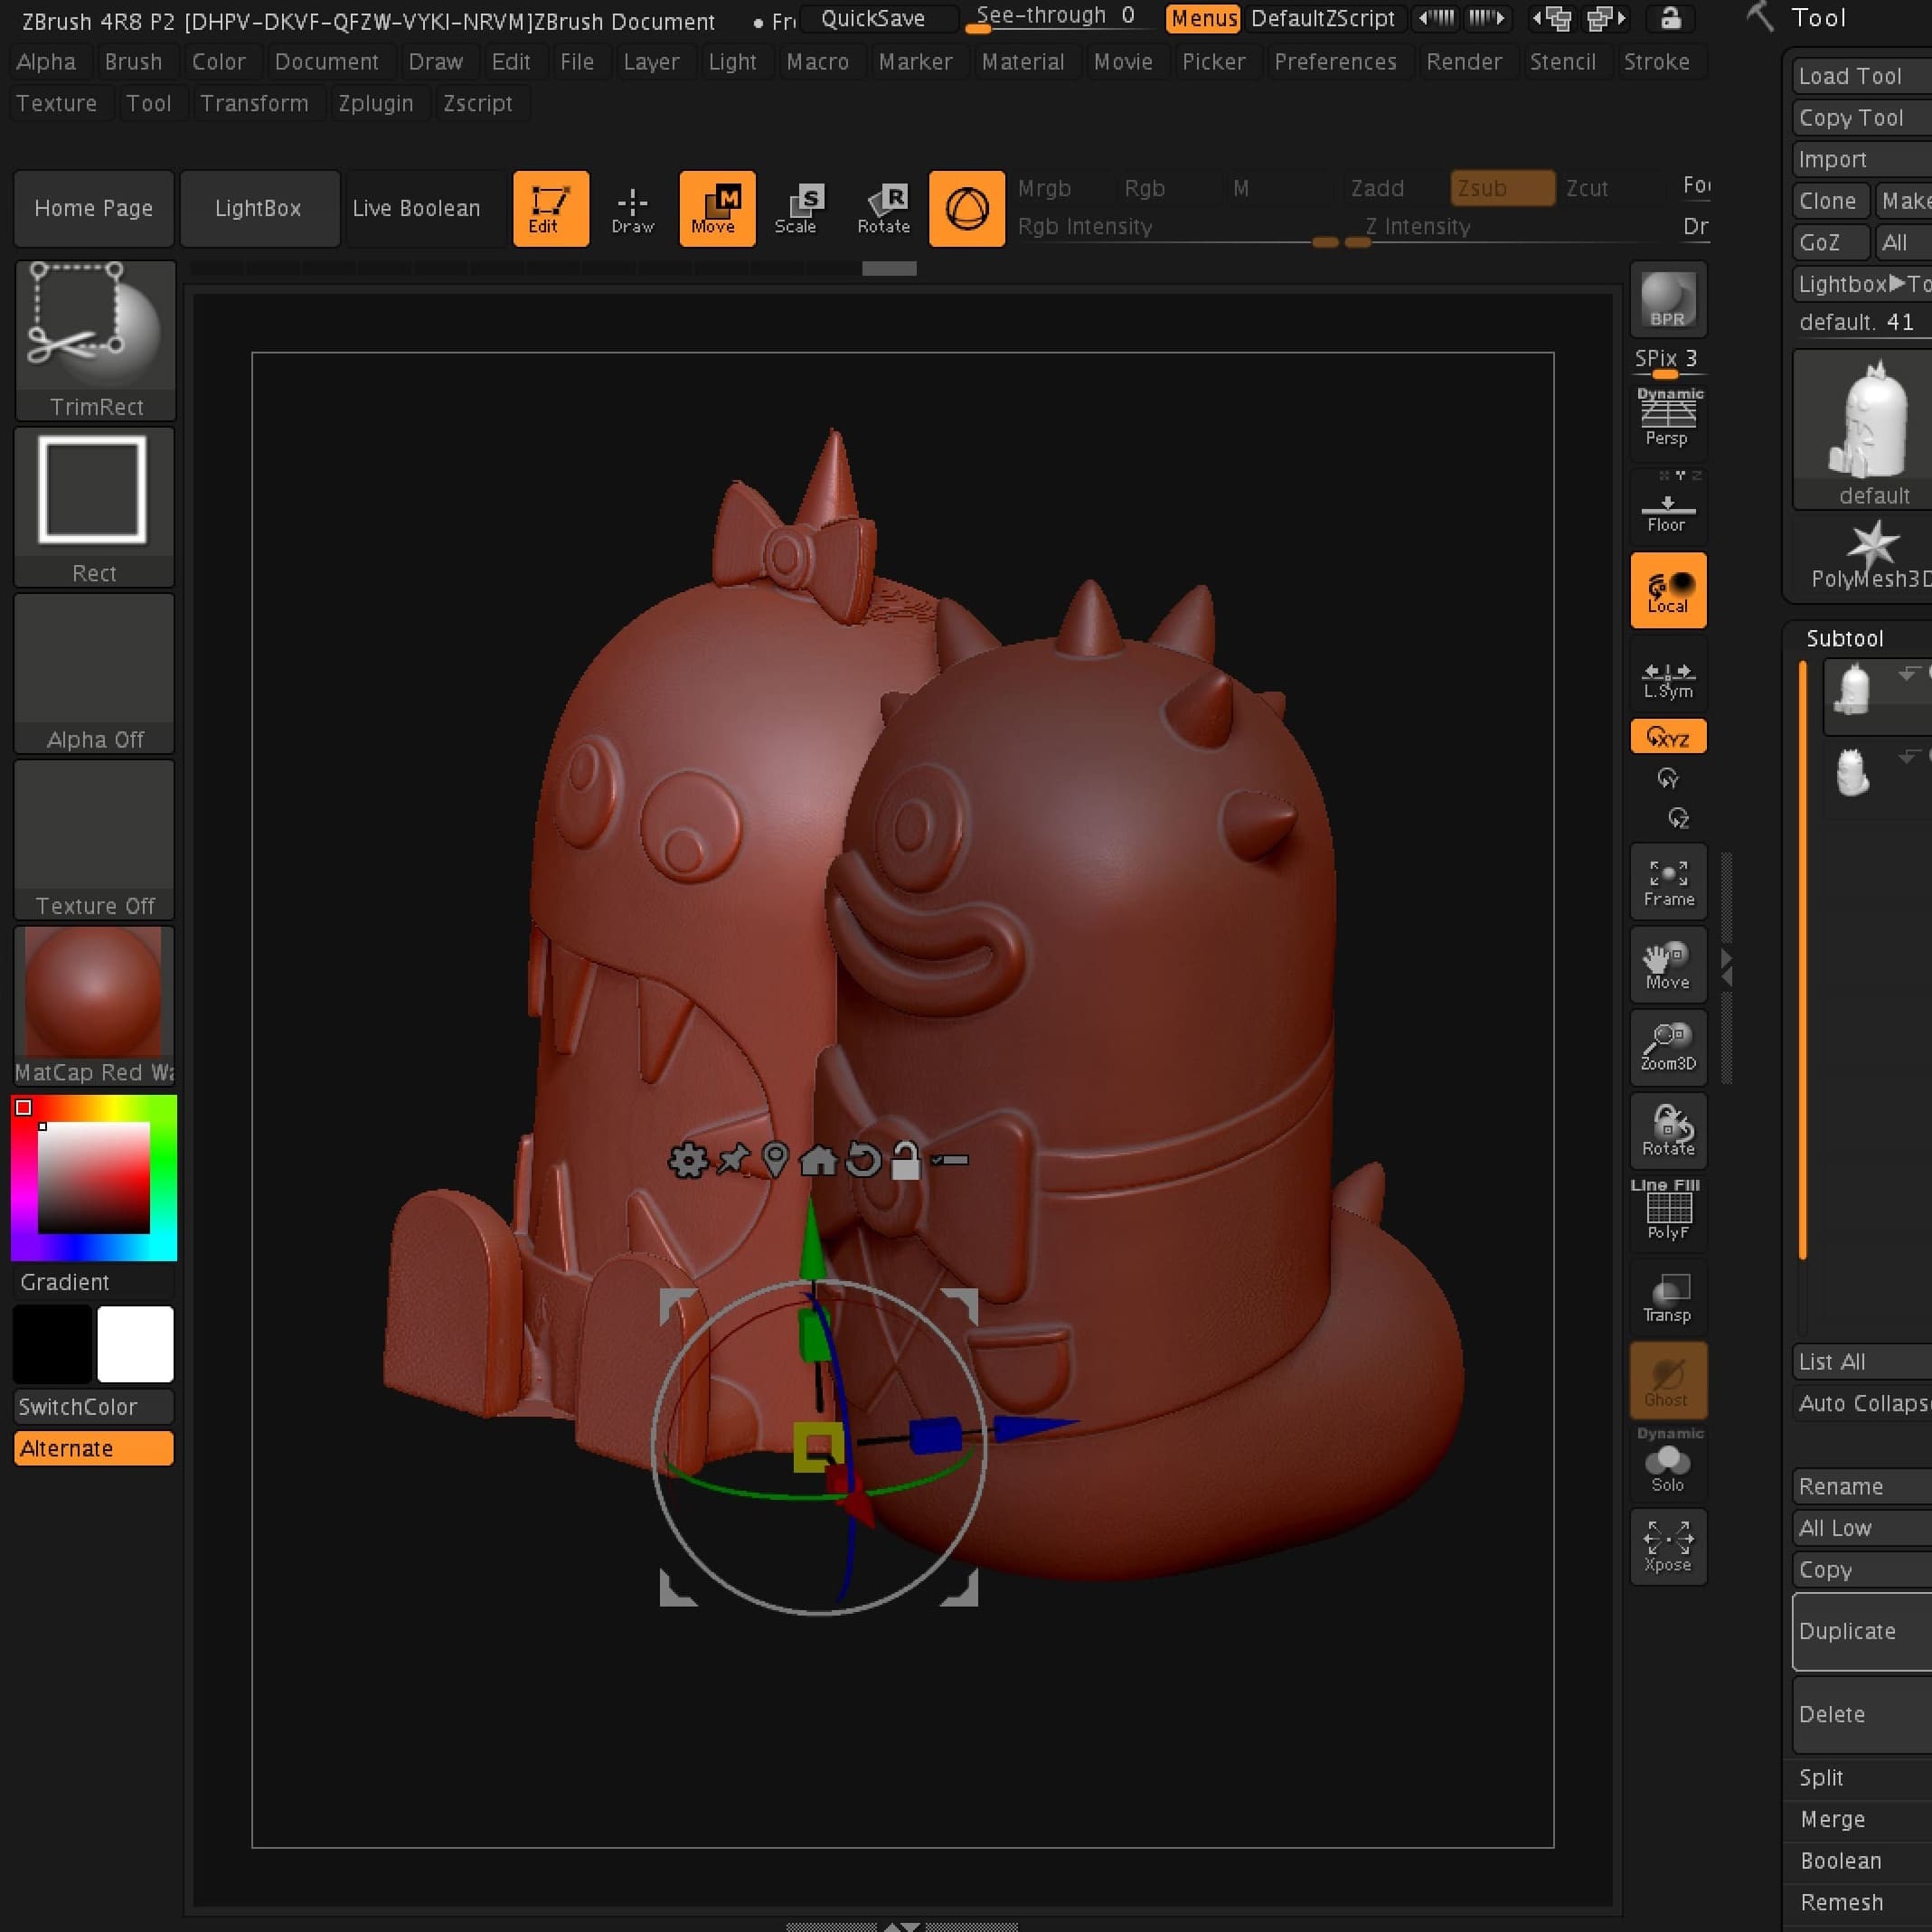Viewport: 1932px width, 1932px height.
Task: Activate the Scale mode tool
Action: coord(799,208)
